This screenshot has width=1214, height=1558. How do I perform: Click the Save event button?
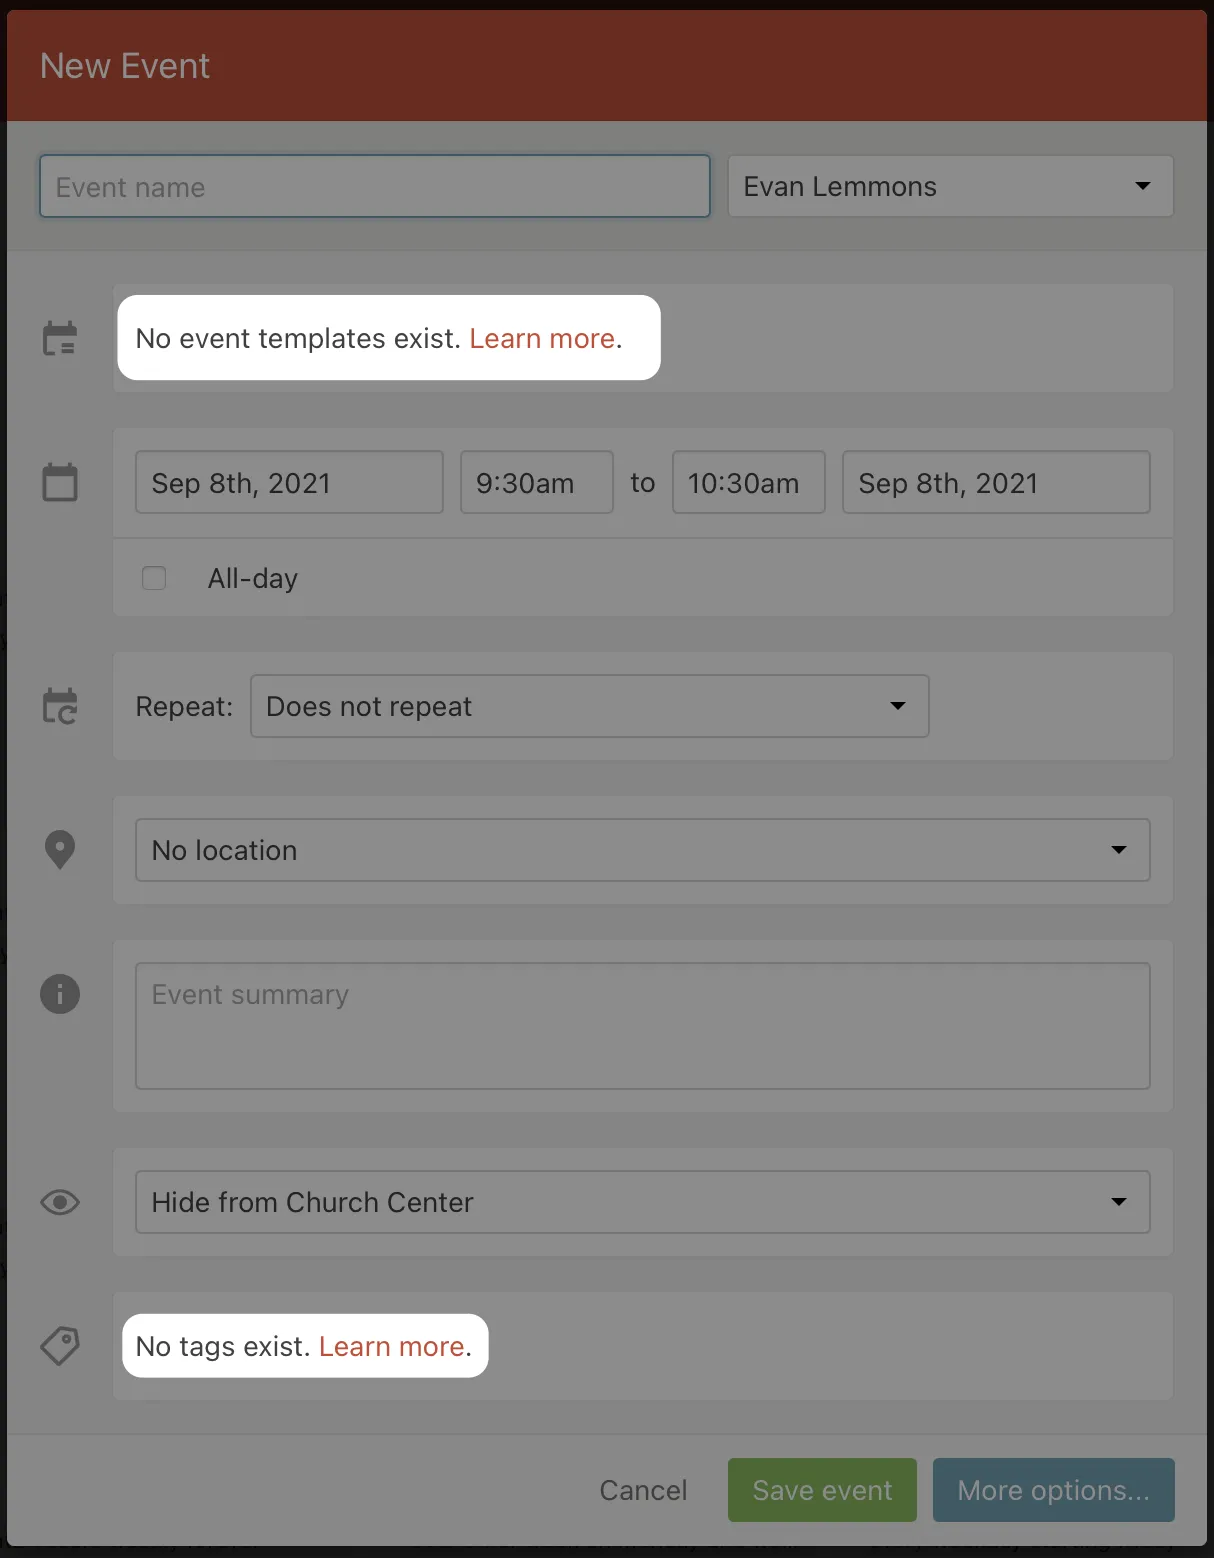pyautogui.click(x=821, y=1490)
